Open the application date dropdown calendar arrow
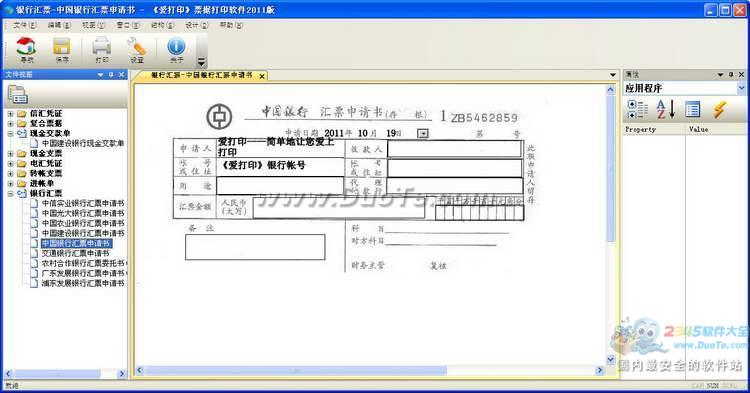 [x=423, y=133]
